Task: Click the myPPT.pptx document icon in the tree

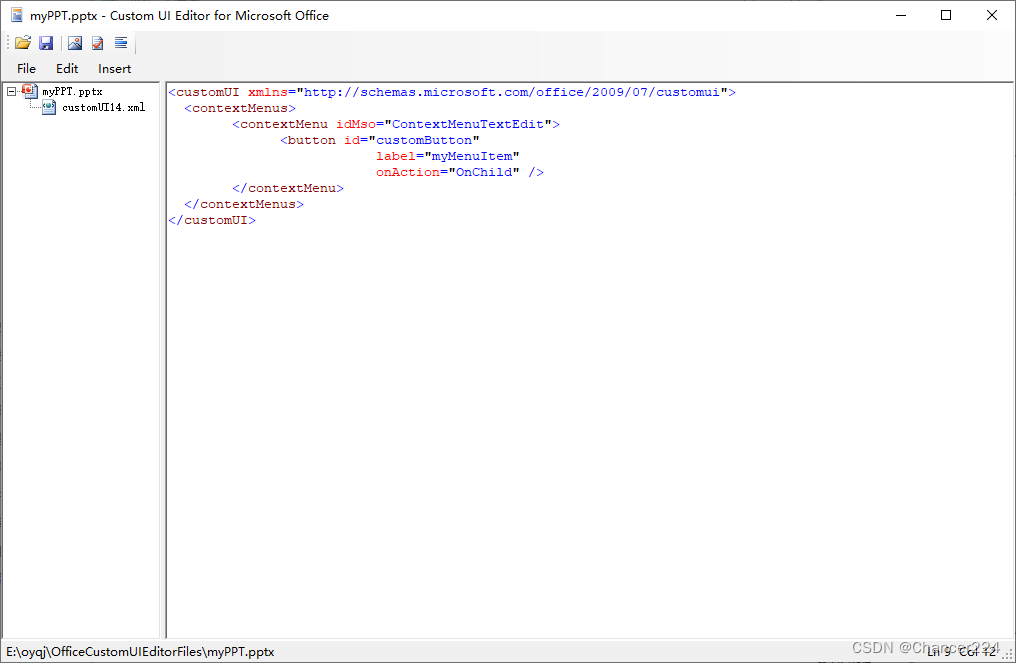Action: pyautogui.click(x=29, y=91)
